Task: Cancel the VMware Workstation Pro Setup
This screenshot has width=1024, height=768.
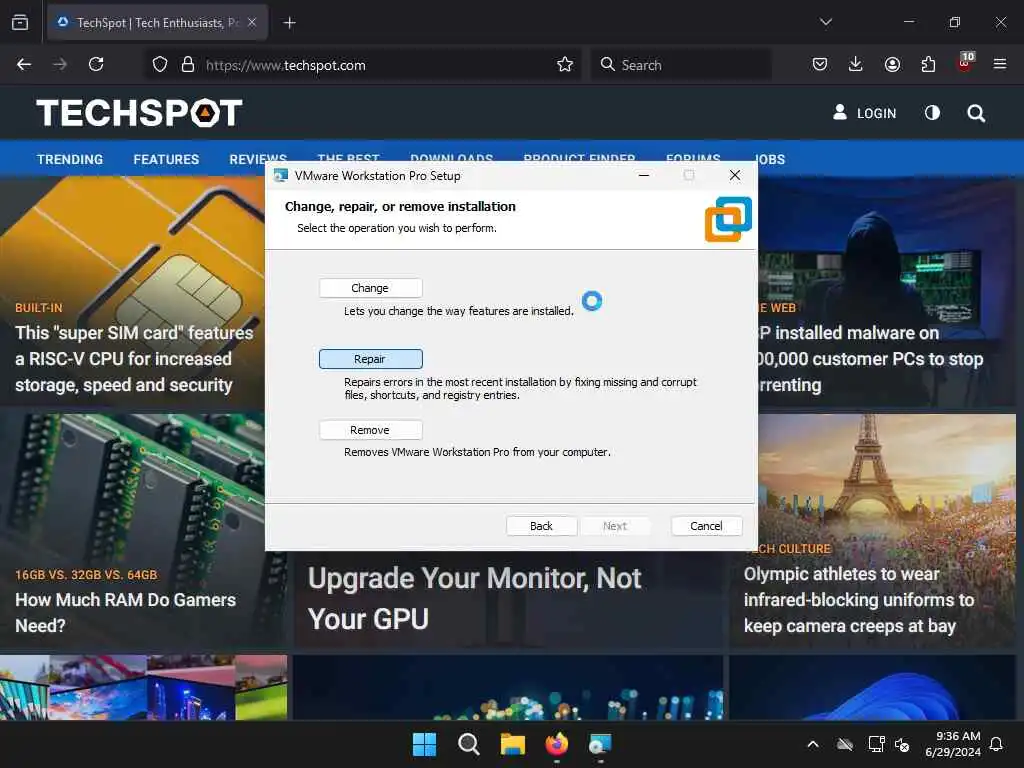Action: (706, 526)
